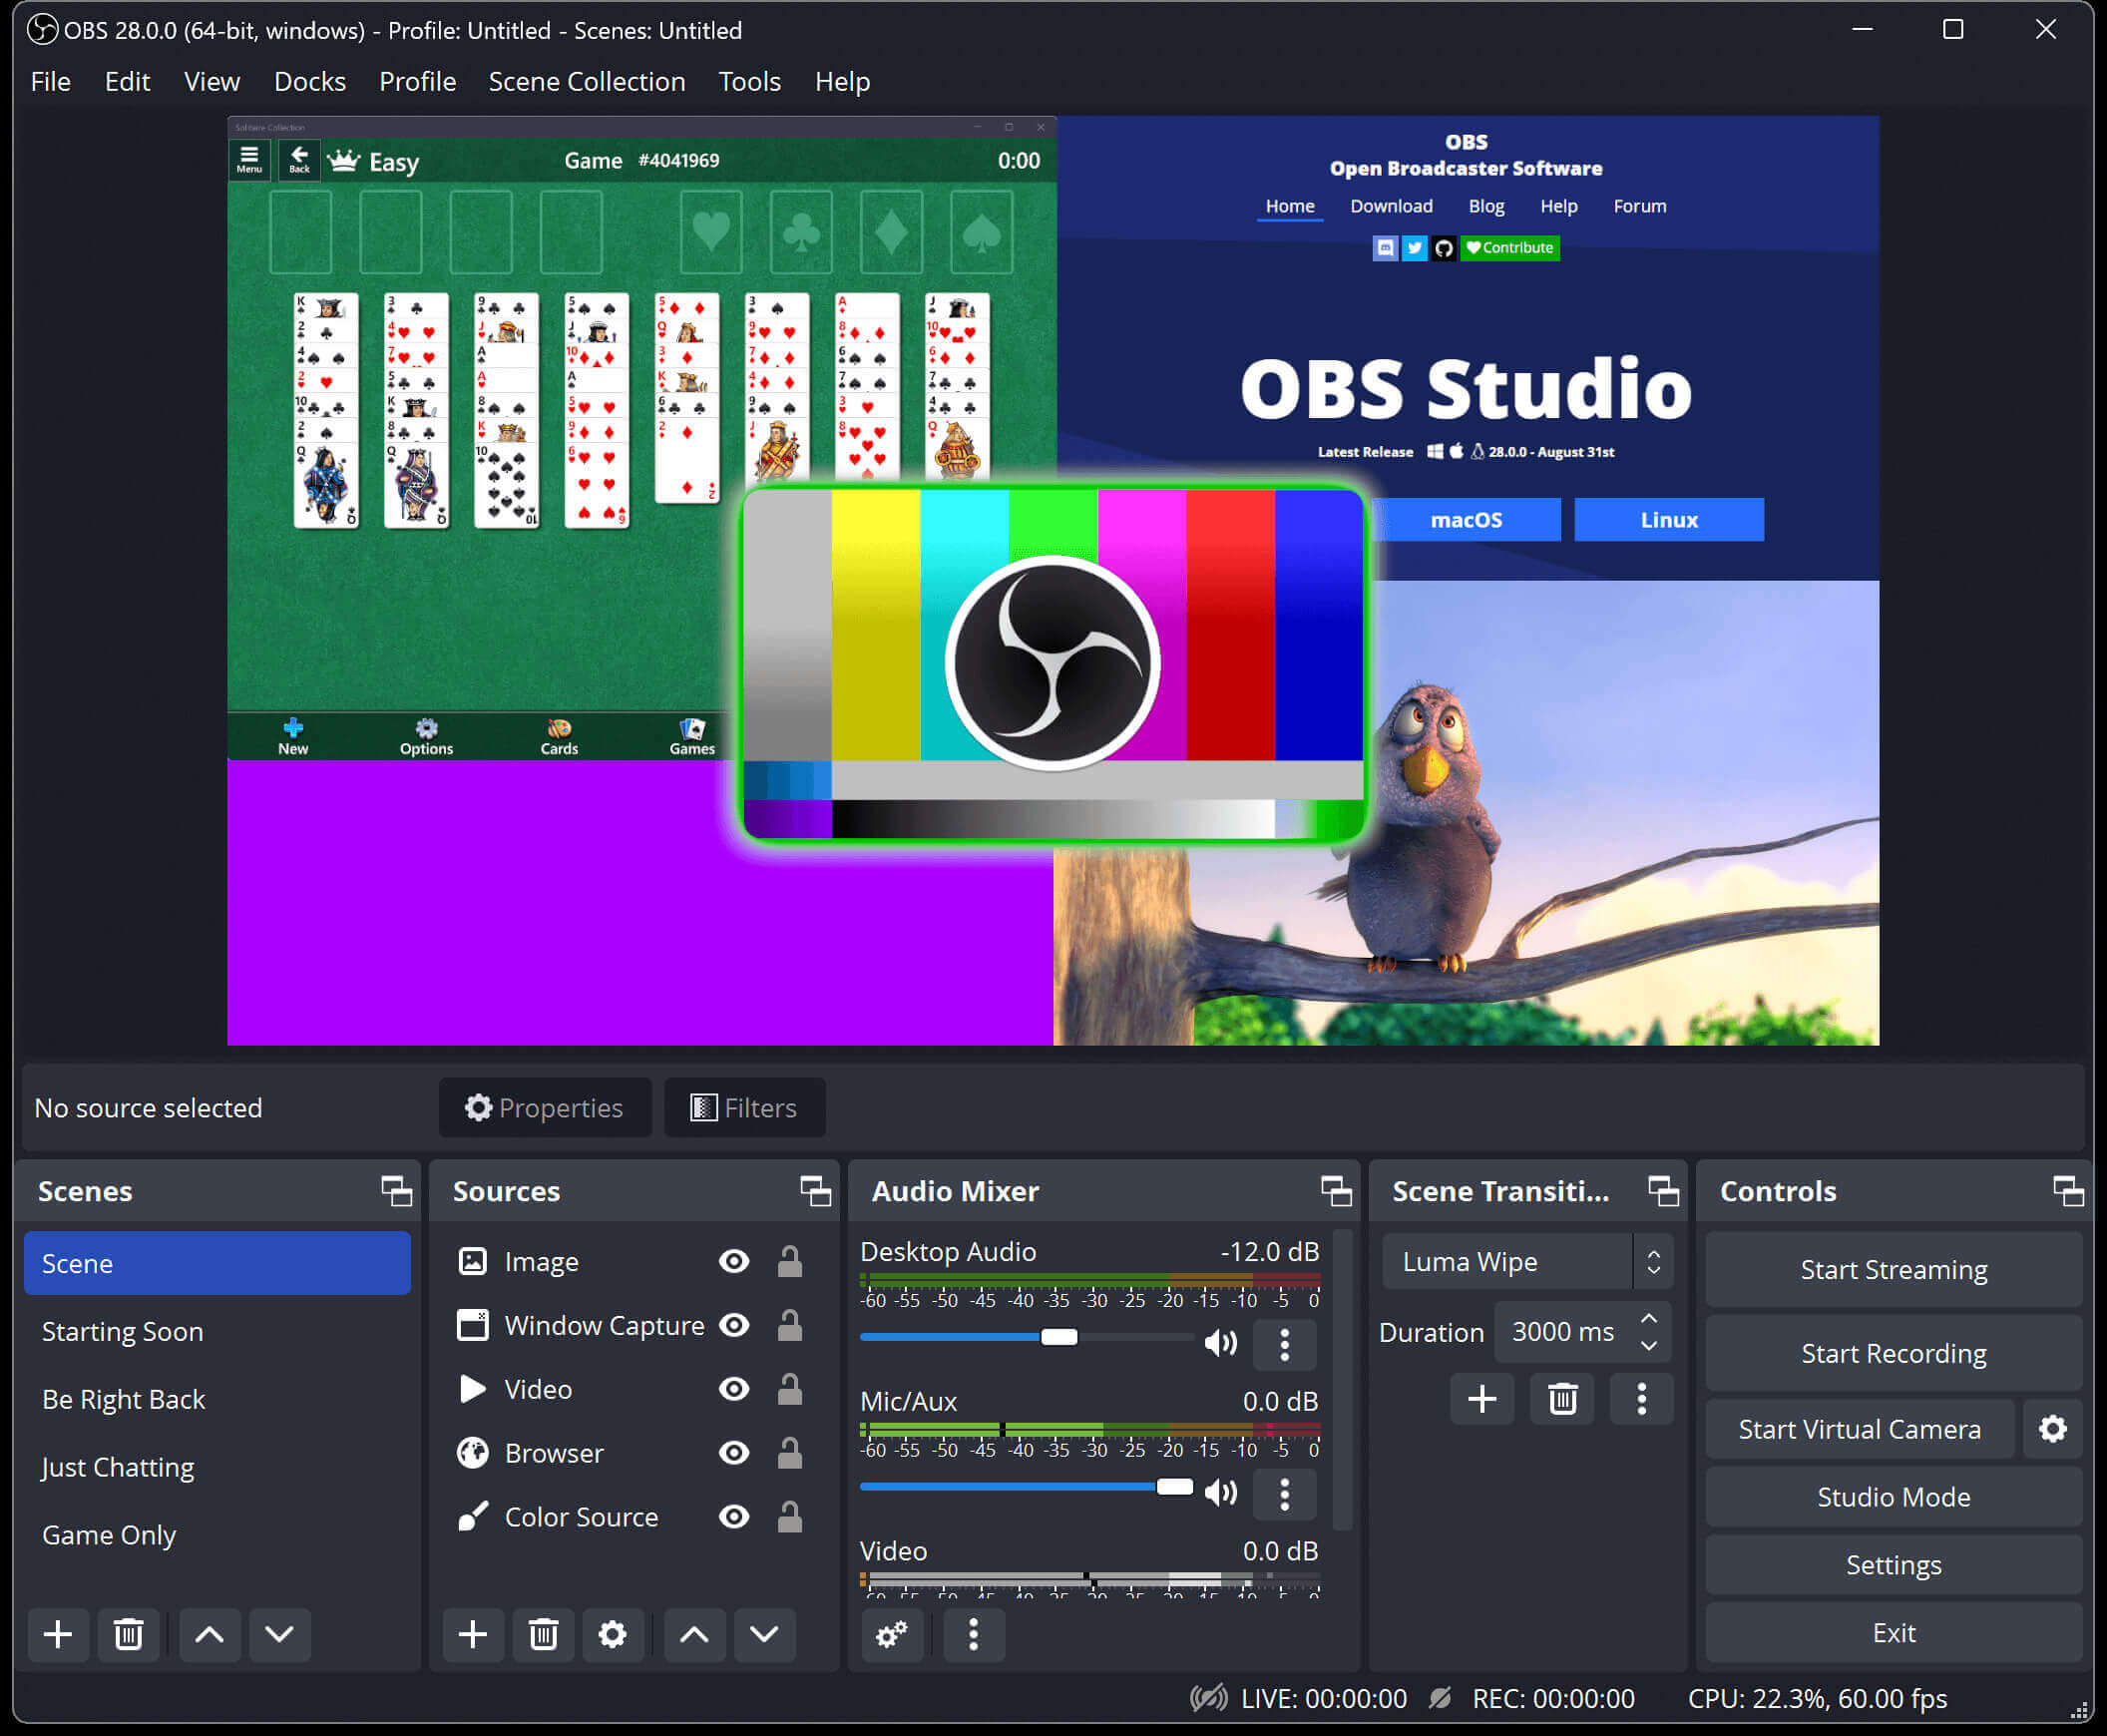Click the Scene Transitions add plus icon
The width and height of the screenshot is (2107, 1736).
(1480, 1398)
